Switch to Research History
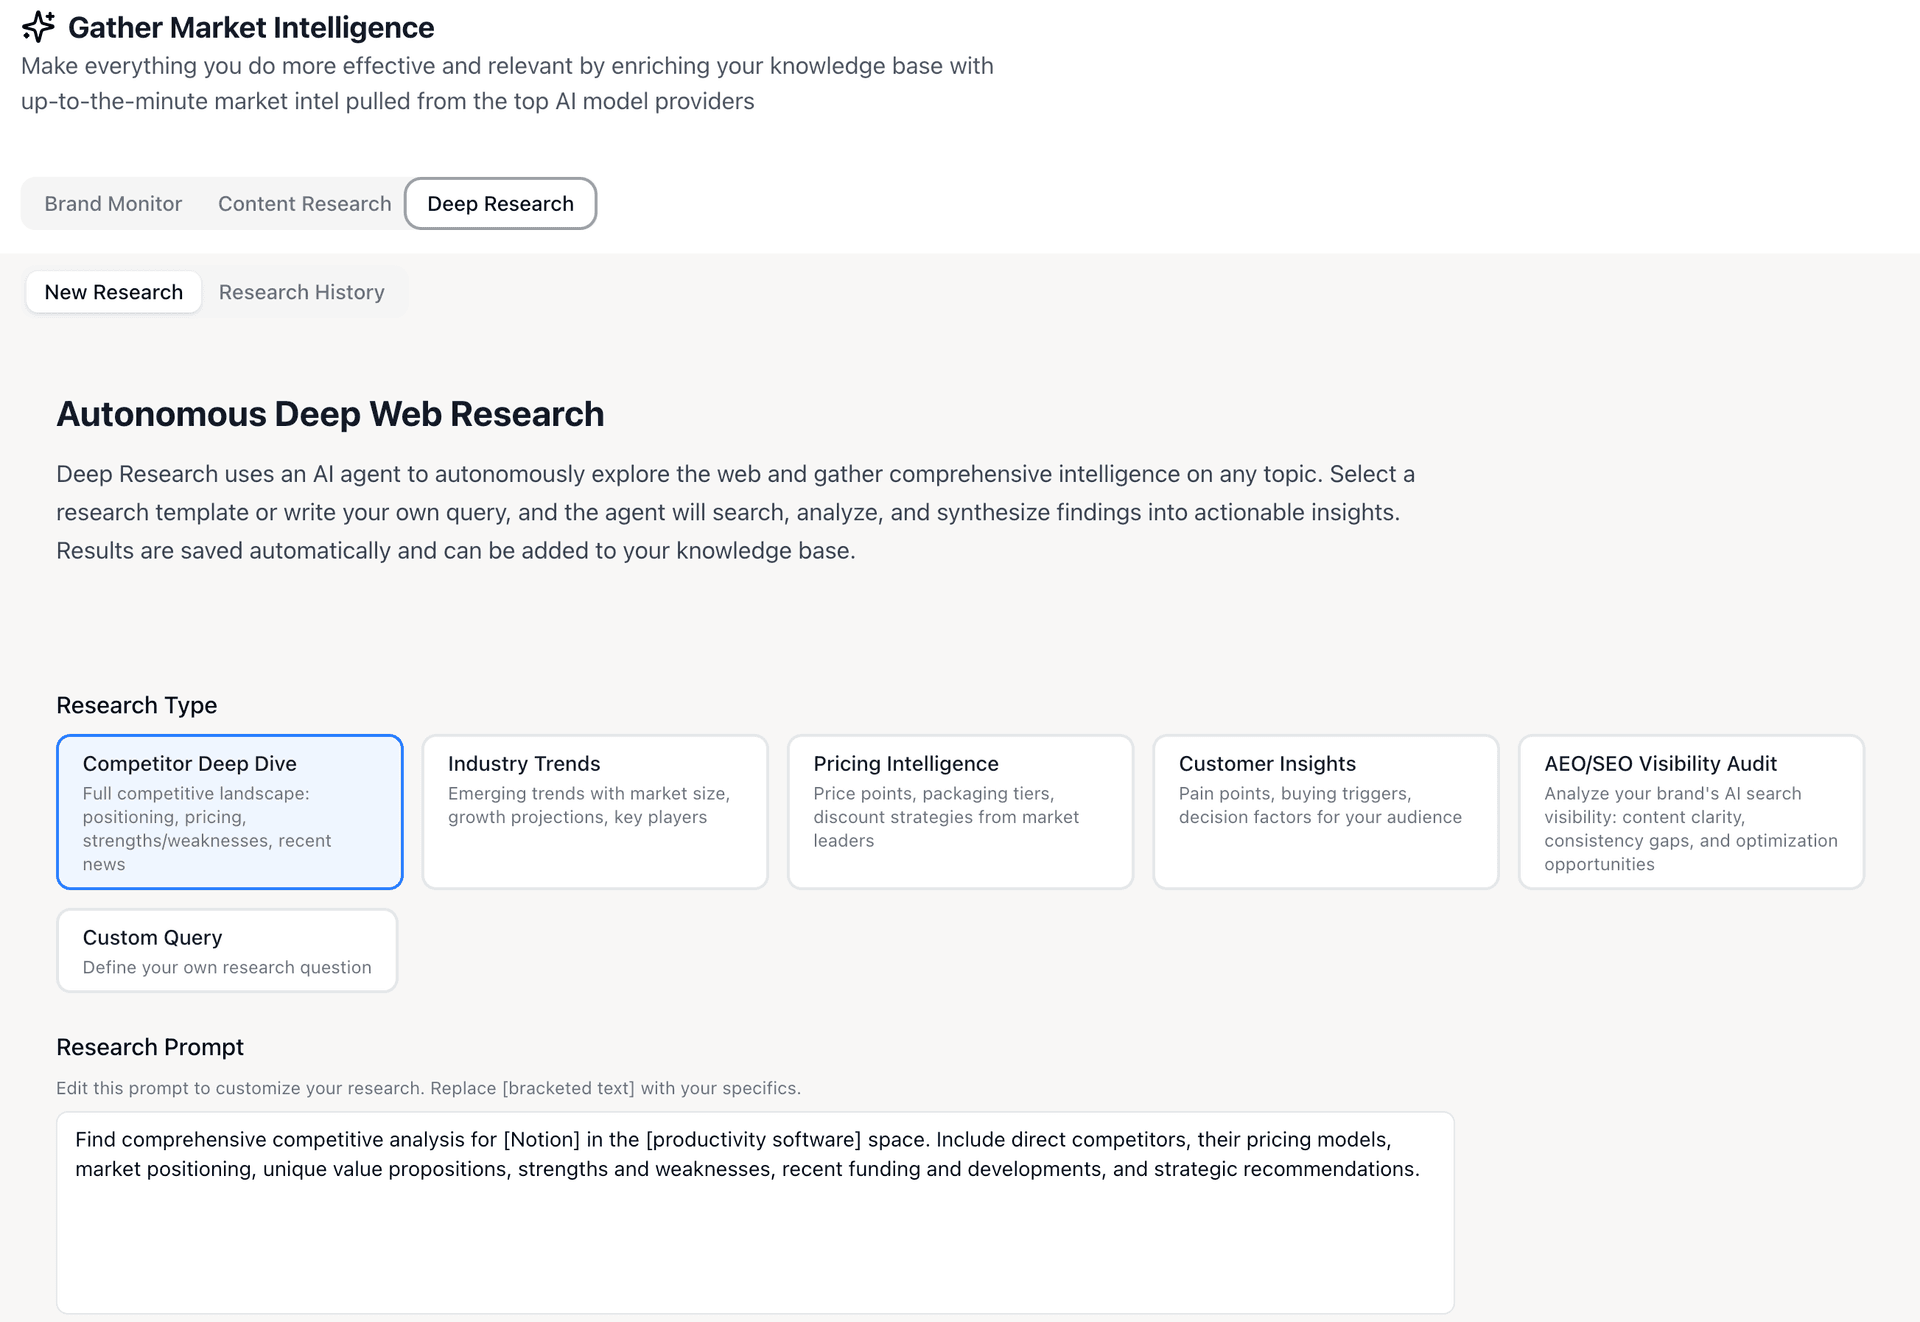1920x1322 pixels. pos(301,291)
